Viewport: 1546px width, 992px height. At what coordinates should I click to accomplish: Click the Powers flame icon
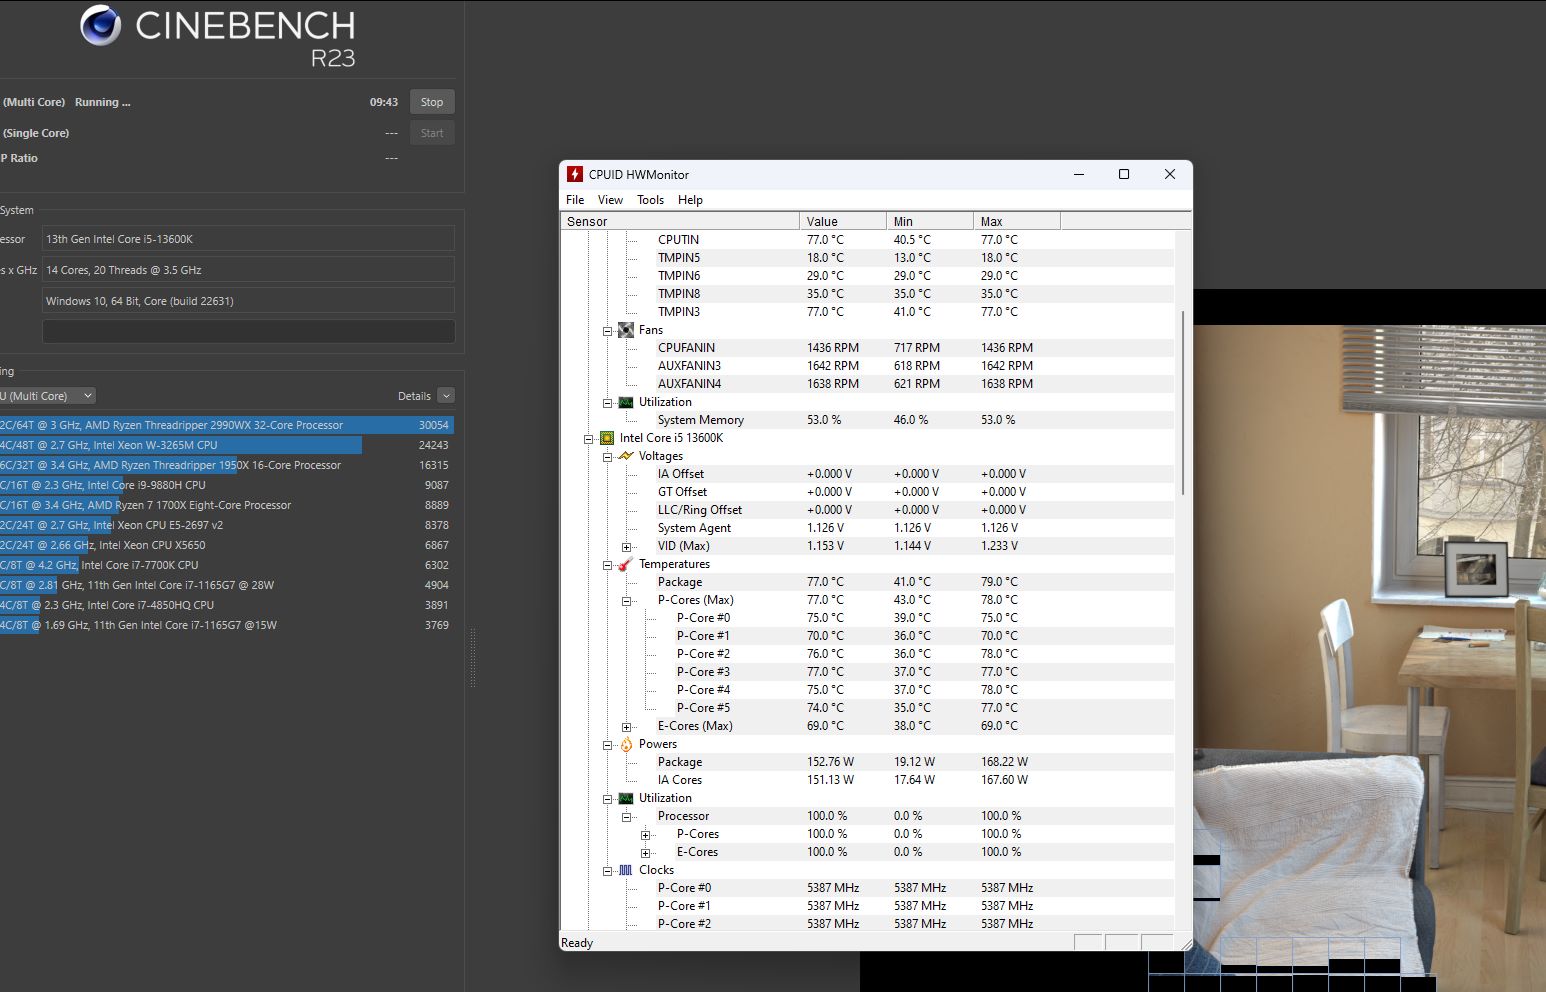coord(626,744)
